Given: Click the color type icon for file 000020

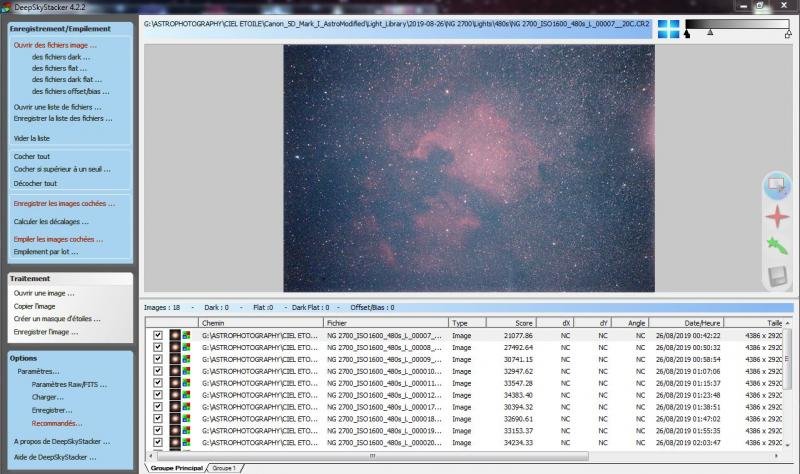Looking at the screenshot, I should 186,442.
